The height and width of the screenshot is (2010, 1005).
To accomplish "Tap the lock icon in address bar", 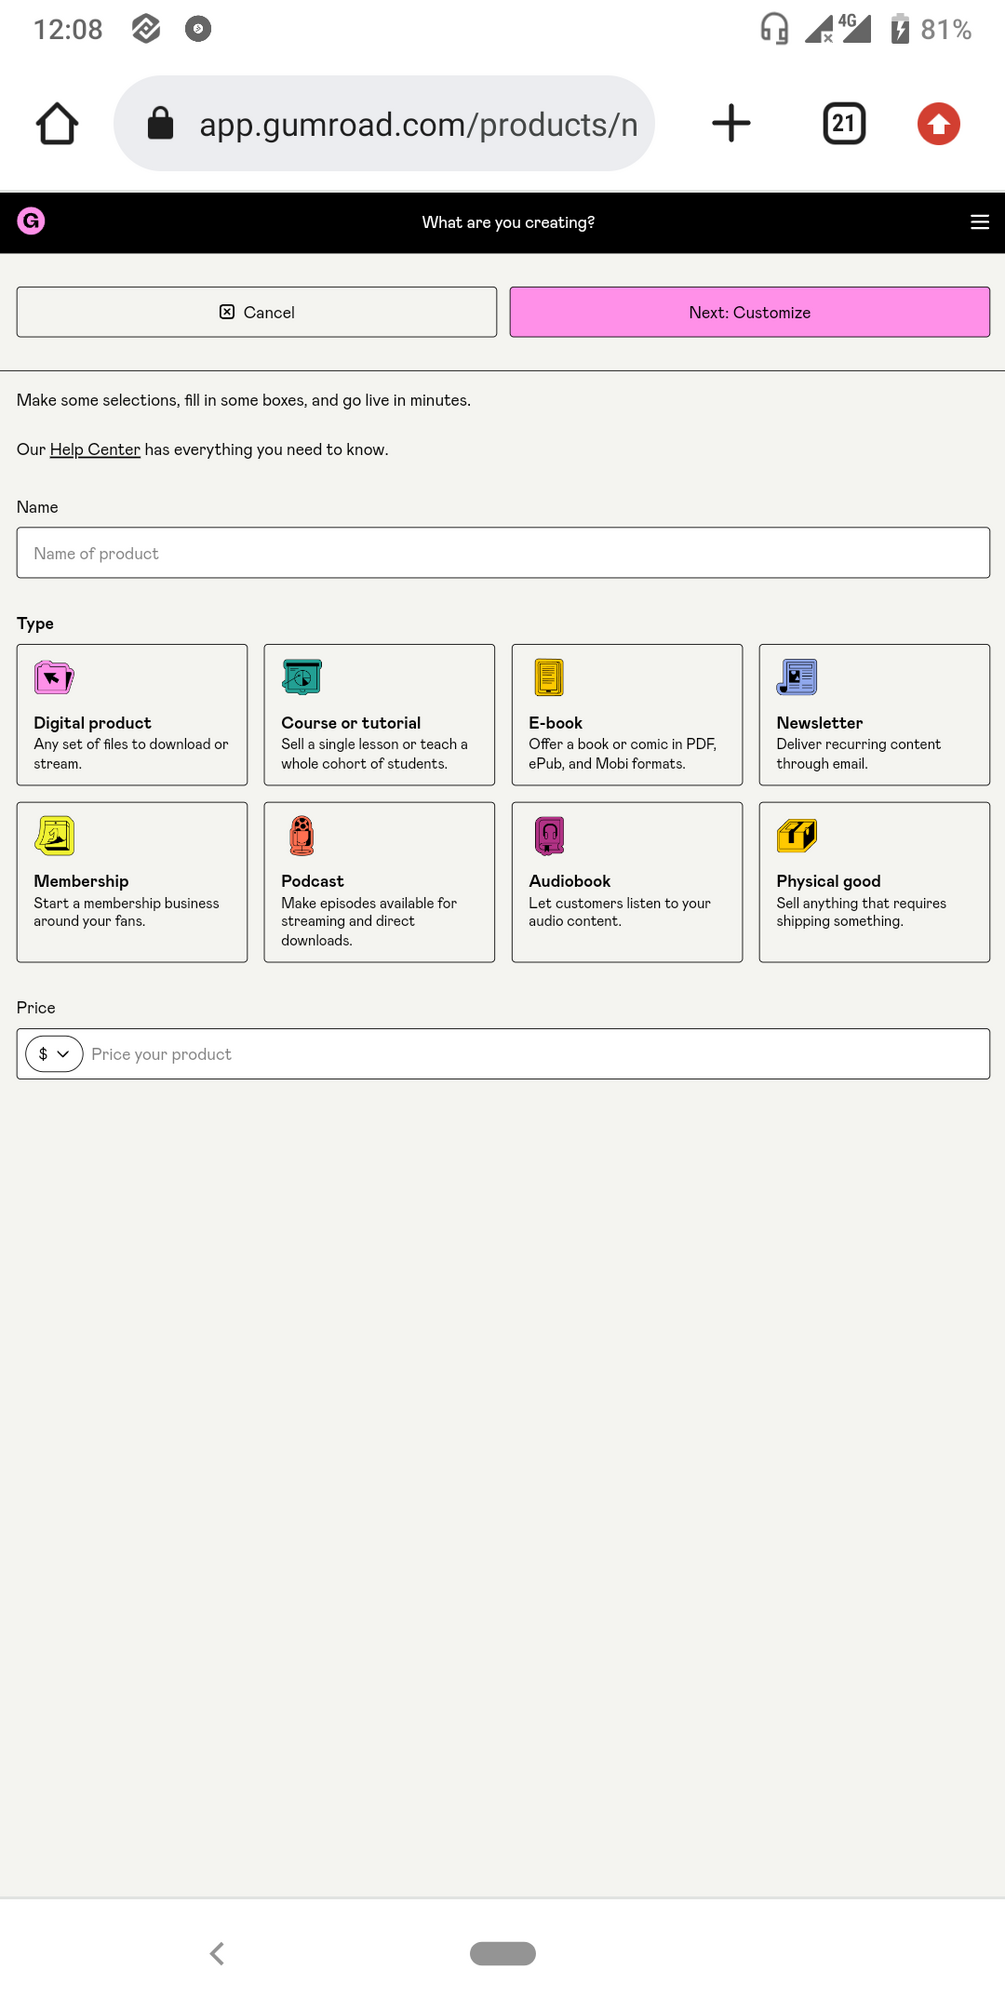I will click(160, 124).
